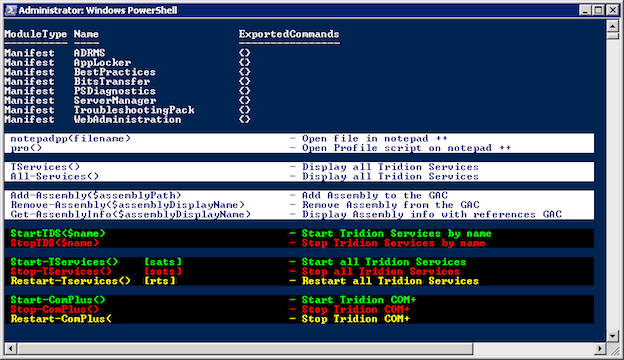Image resolution: width=624 pixels, height=360 pixels.
Task: Click the Name column header
Action: pyautogui.click(x=86, y=34)
